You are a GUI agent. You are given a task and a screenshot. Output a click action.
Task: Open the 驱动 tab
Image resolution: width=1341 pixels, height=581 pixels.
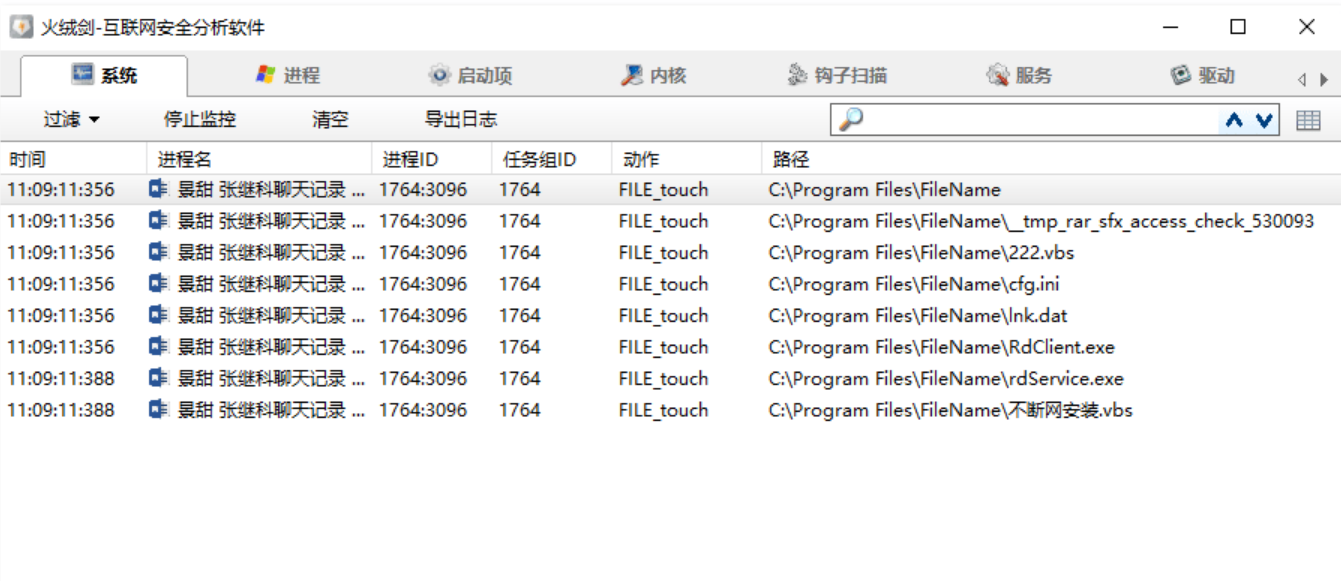pyautogui.click(x=1203, y=75)
